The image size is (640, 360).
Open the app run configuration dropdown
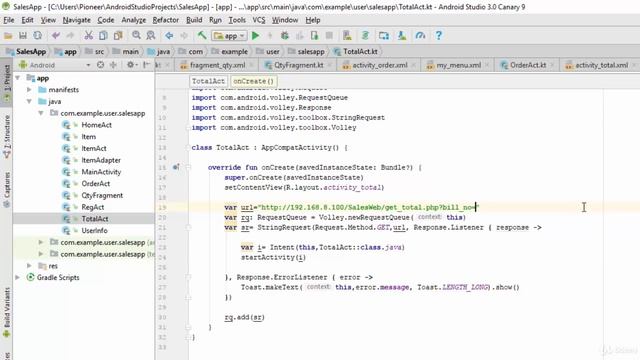[x=229, y=36]
